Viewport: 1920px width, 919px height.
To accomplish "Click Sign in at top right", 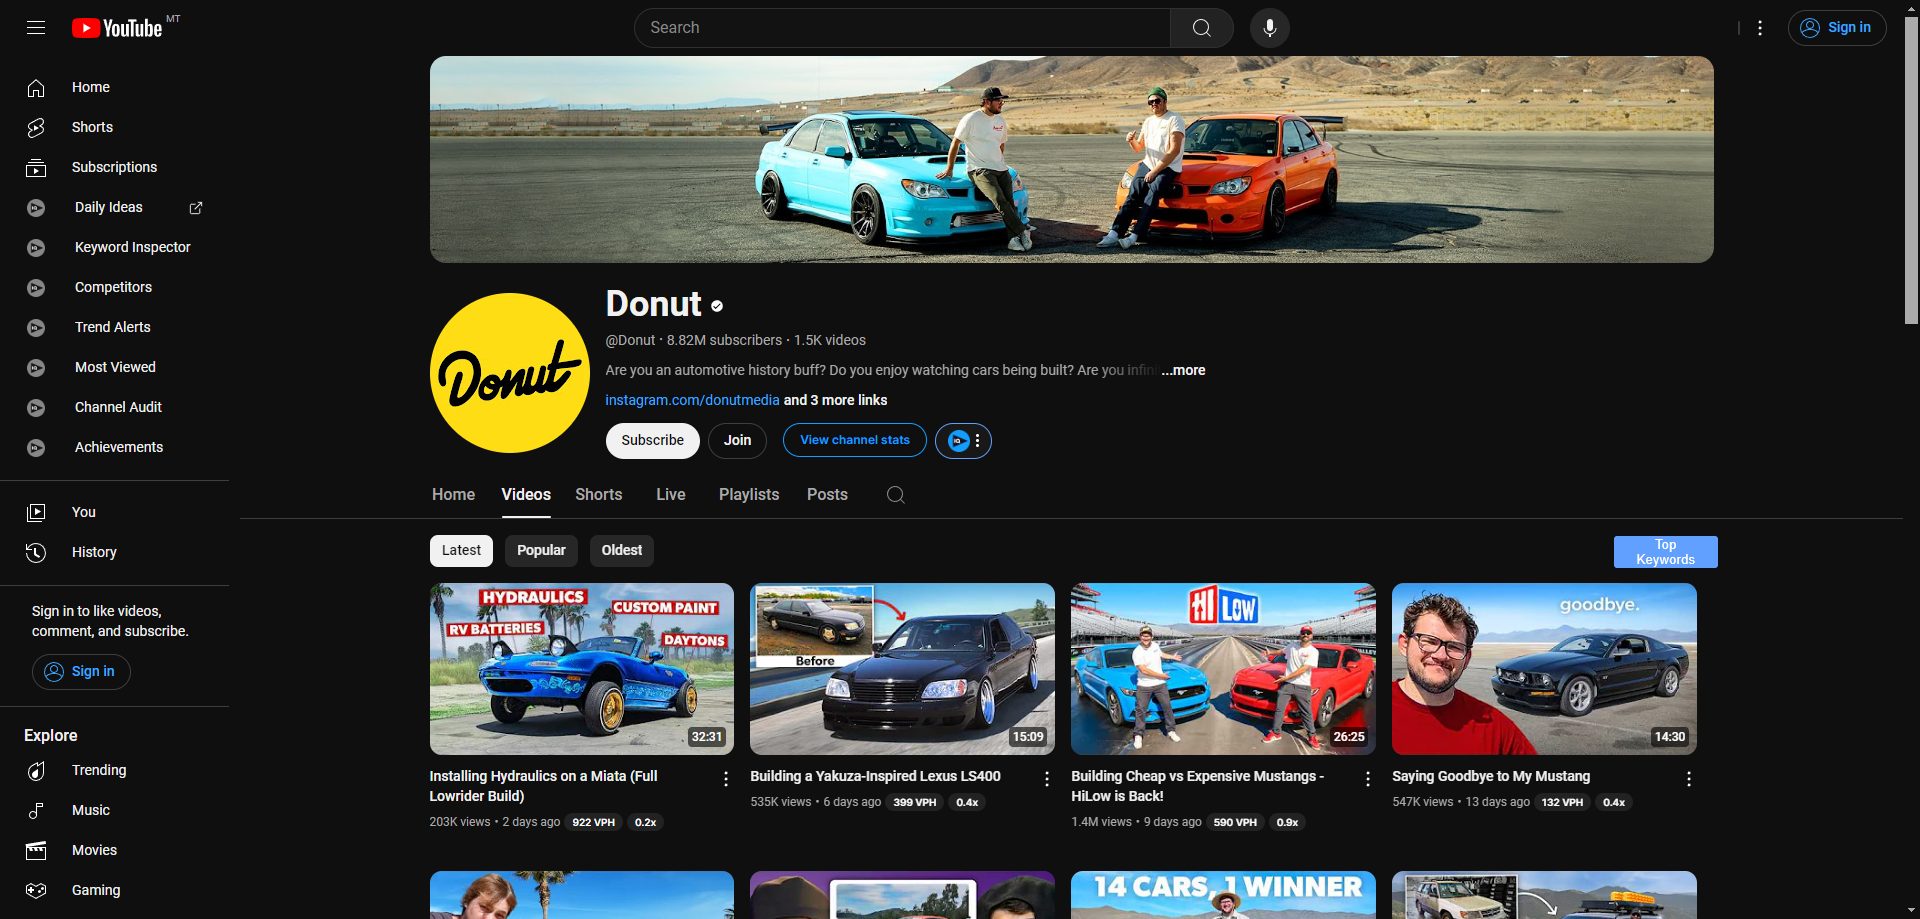I will (x=1837, y=28).
